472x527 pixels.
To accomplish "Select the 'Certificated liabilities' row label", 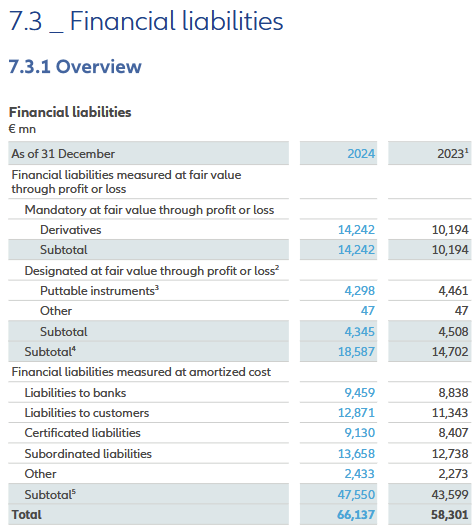I will tap(82, 433).
